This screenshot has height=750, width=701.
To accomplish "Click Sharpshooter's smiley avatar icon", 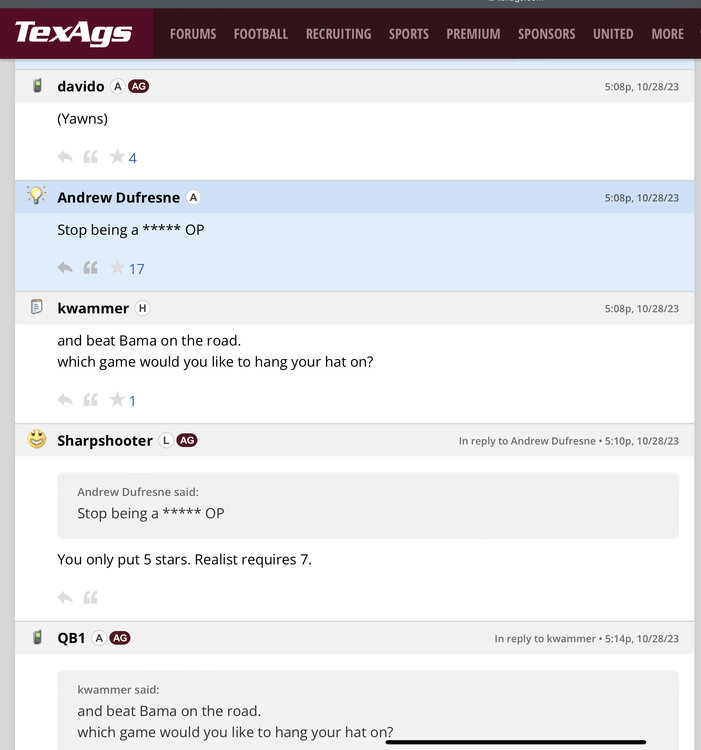I will pyautogui.click(x=37, y=439).
